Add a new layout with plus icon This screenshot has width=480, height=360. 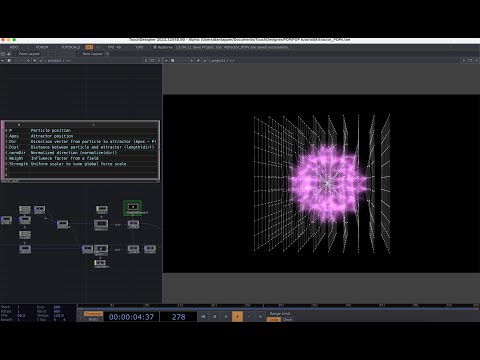(107, 54)
